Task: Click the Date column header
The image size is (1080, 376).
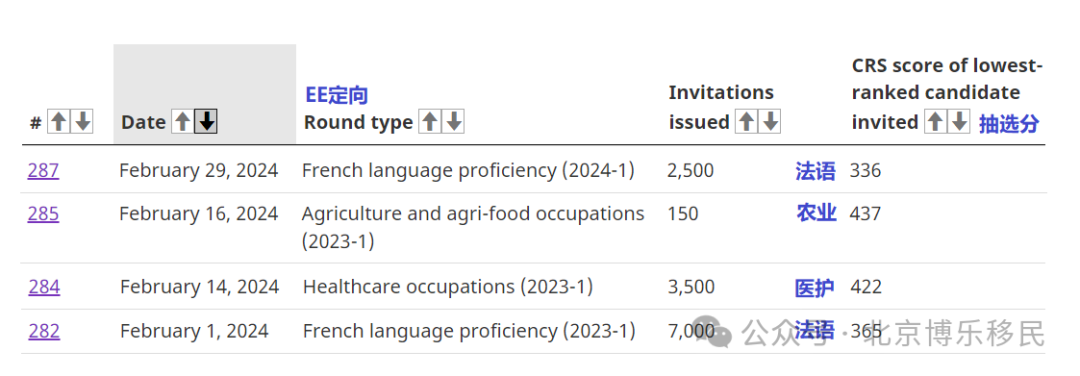Action: [x=143, y=123]
